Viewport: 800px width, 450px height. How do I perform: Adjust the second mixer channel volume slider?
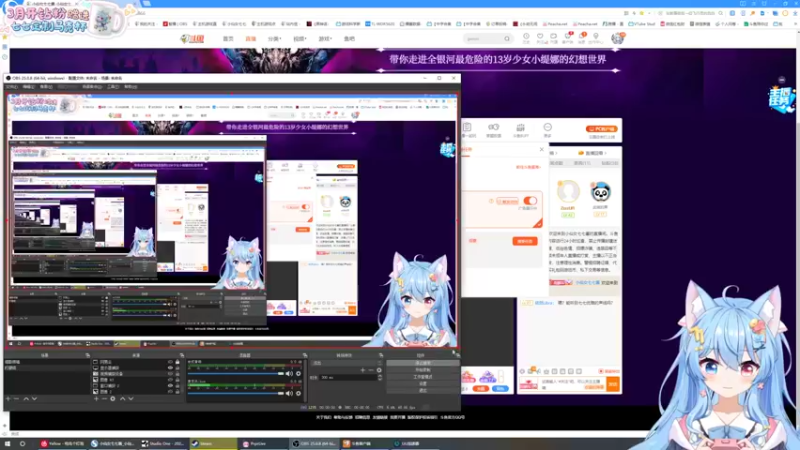(x=237, y=393)
